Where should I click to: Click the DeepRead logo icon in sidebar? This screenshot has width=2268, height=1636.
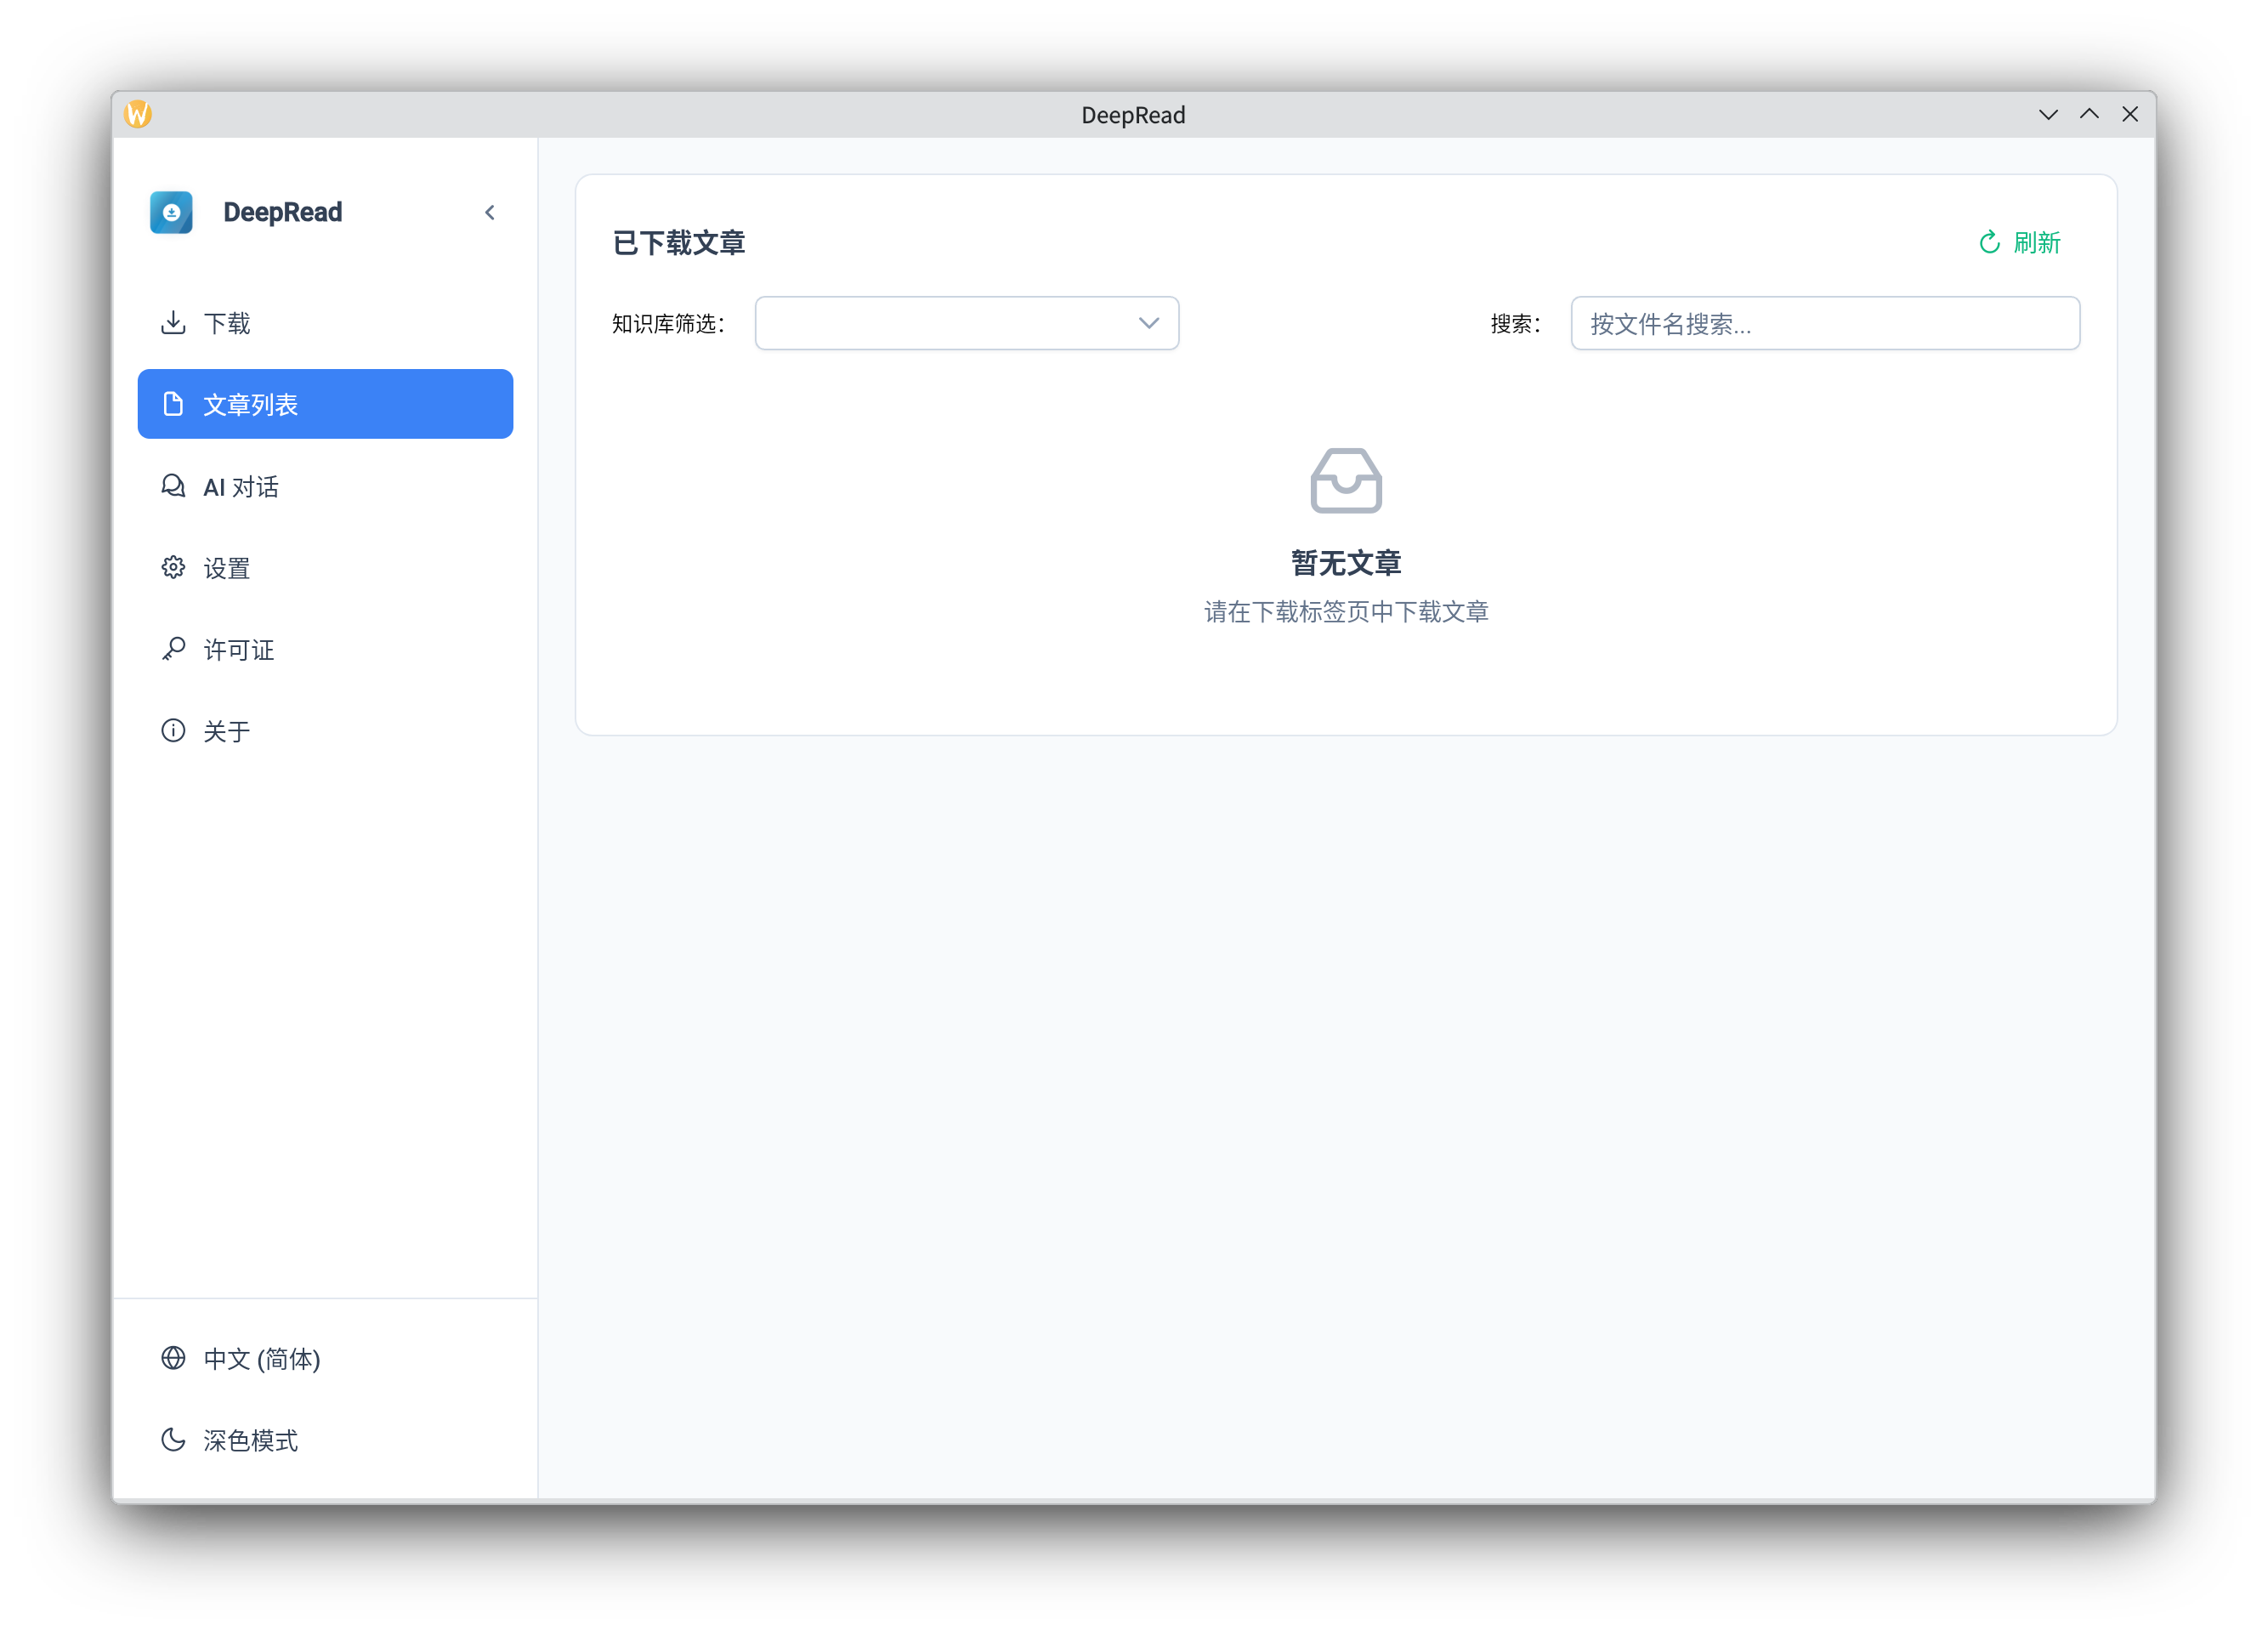(x=171, y=212)
